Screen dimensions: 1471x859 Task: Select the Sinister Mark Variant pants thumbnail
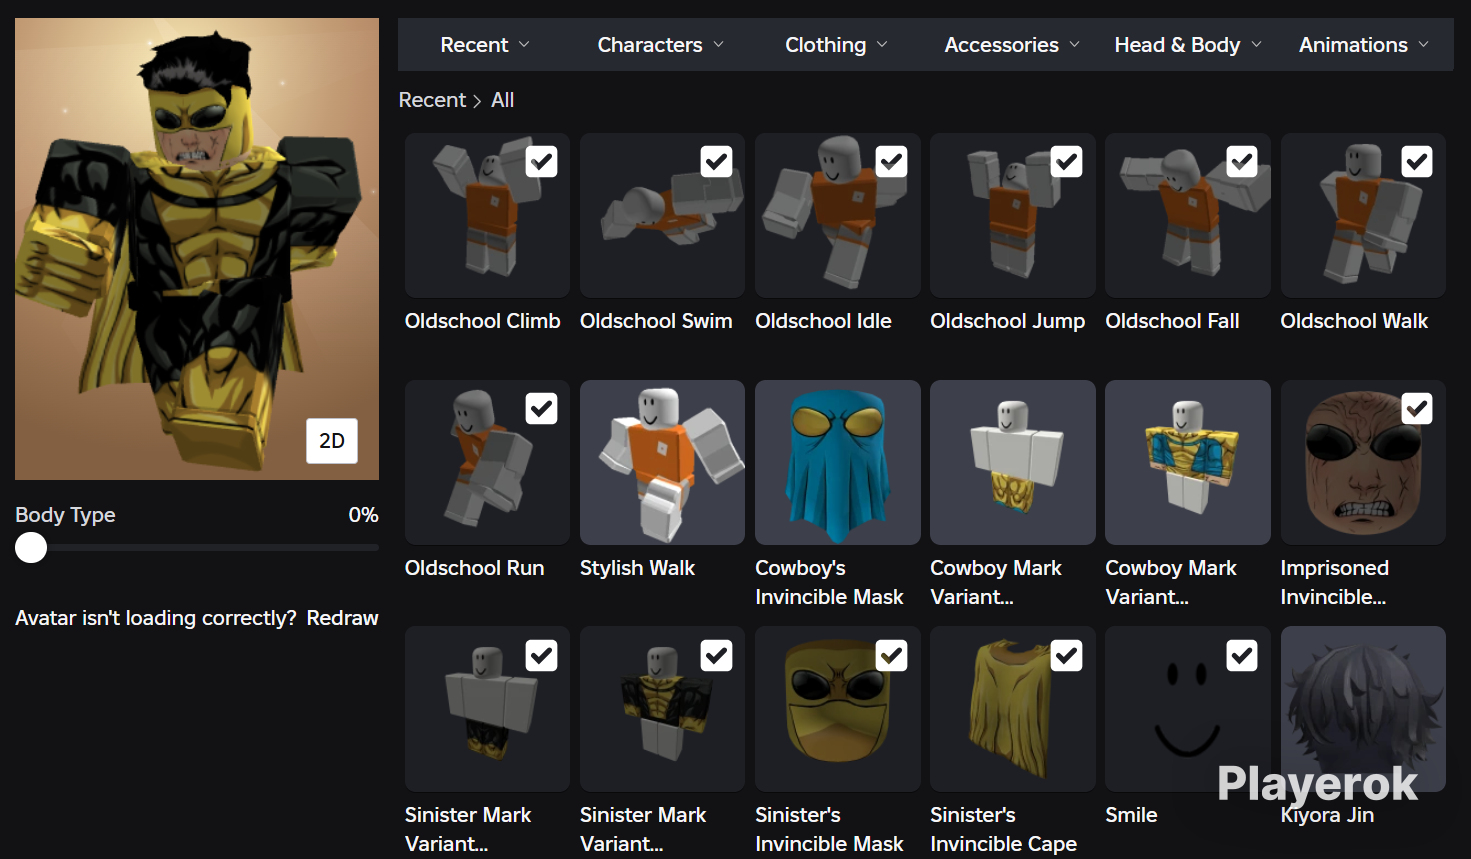pyautogui.click(x=487, y=709)
